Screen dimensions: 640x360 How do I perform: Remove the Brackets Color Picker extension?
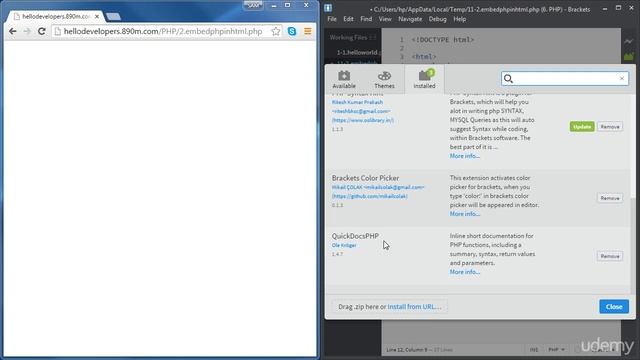[610, 198]
